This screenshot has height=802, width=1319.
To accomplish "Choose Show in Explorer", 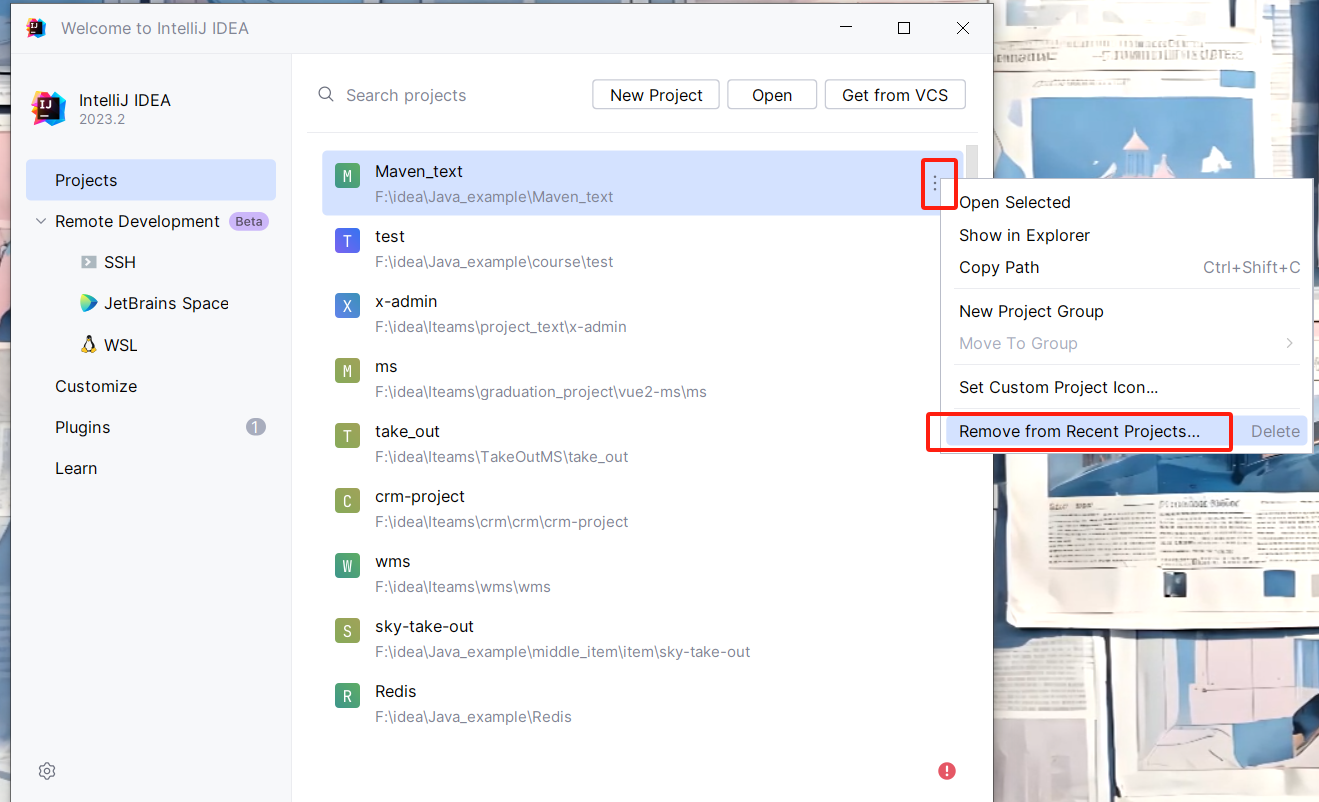I will click(x=1126, y=235).
